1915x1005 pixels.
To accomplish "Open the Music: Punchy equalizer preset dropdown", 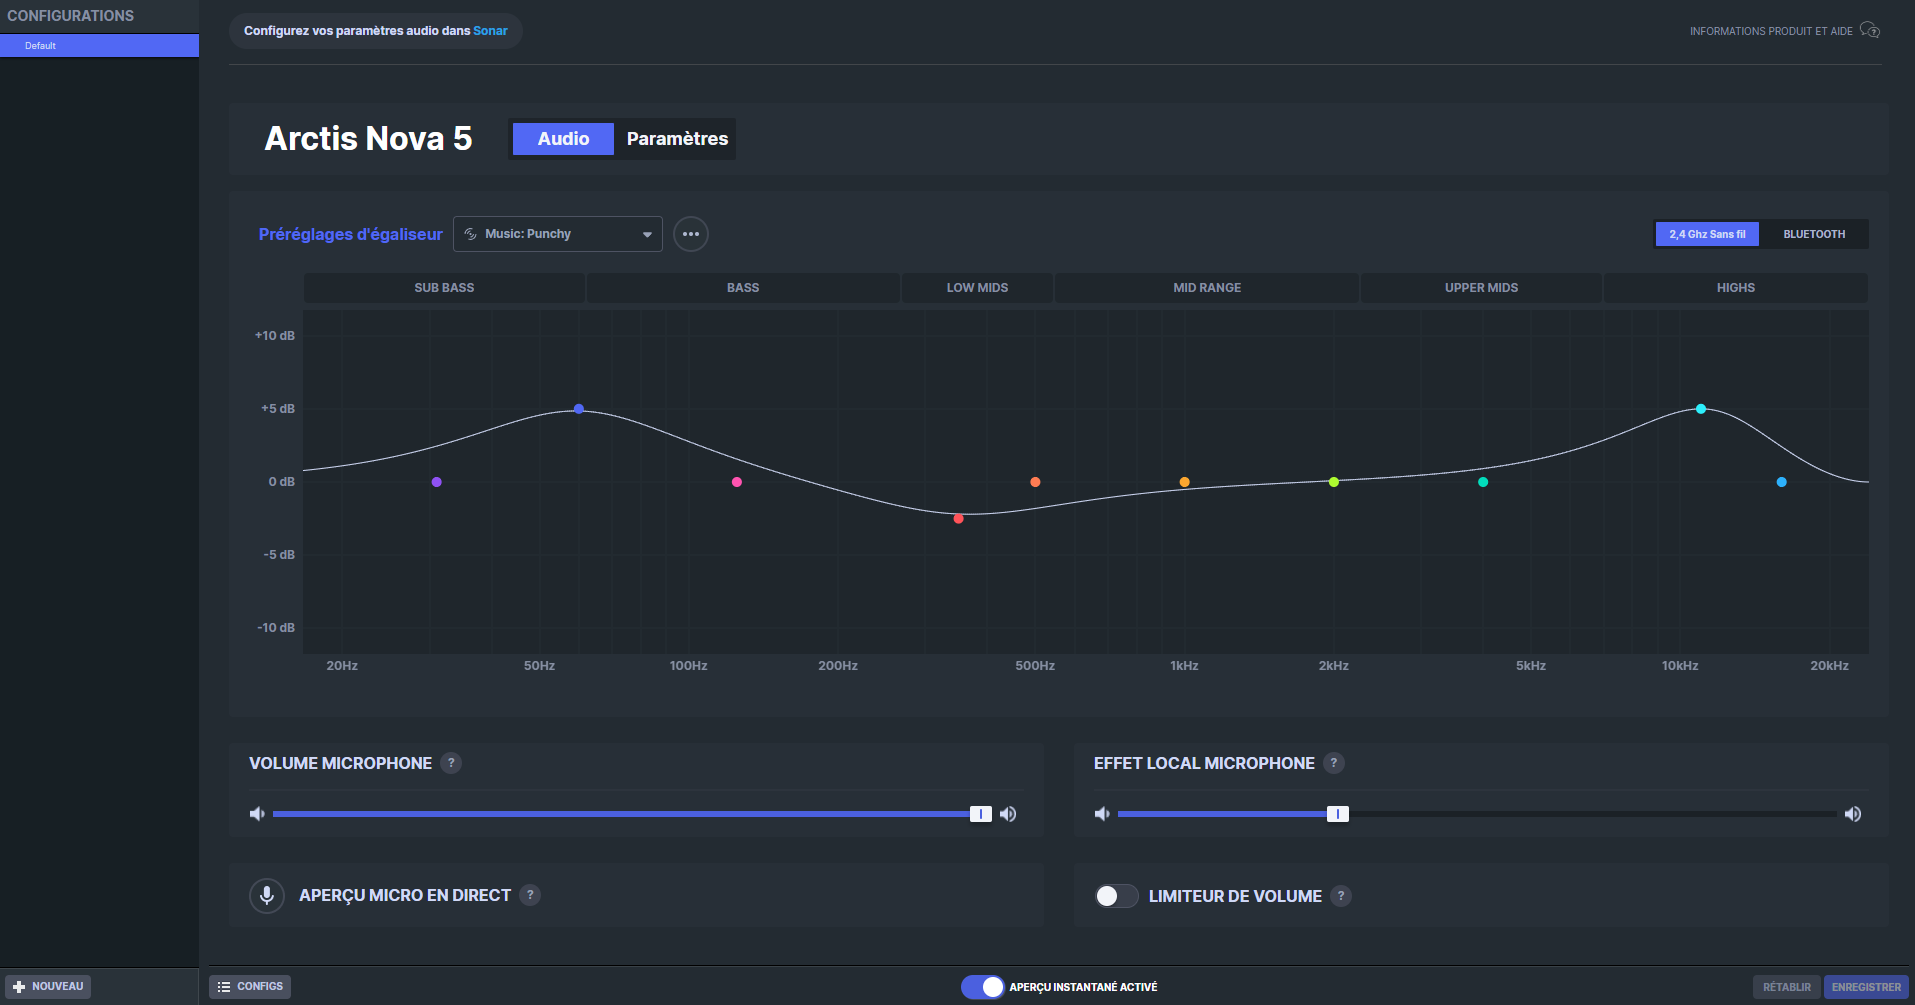I will (558, 234).
